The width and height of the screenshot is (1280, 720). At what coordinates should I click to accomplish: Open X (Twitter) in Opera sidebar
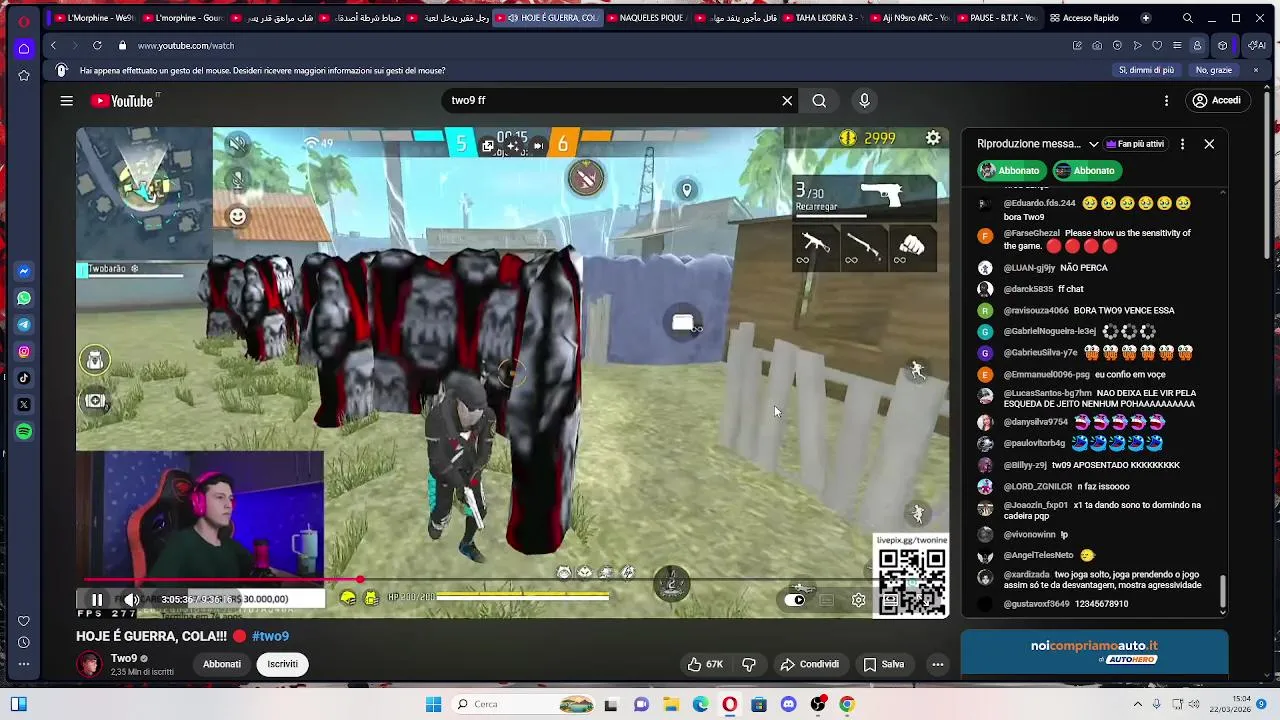coord(24,405)
